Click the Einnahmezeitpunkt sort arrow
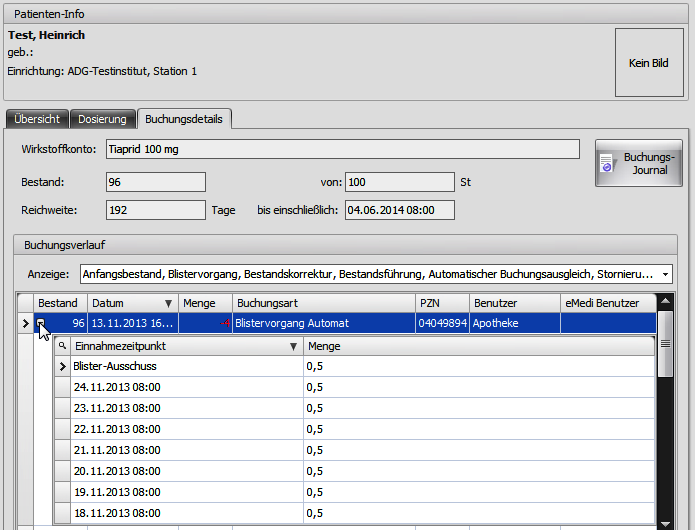Screen dimensions: 695x530 tap(293, 347)
